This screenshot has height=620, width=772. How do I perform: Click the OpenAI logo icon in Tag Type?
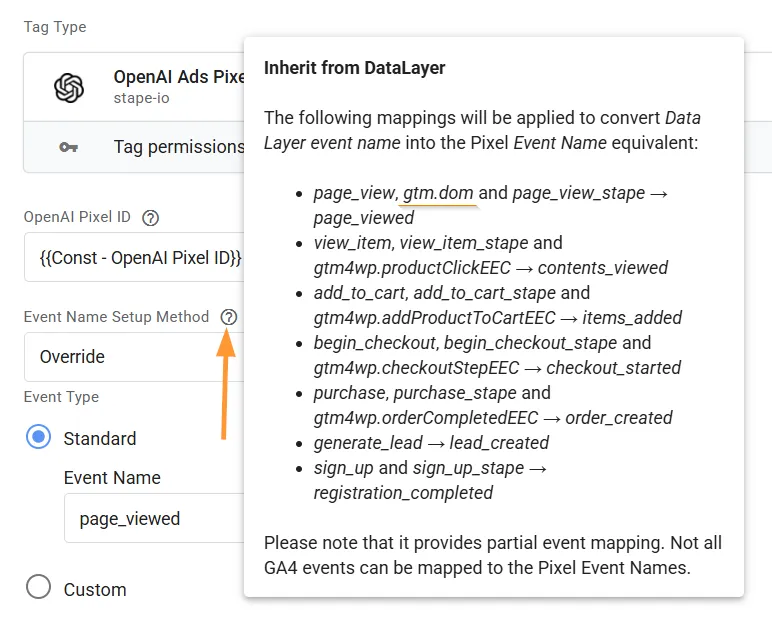tap(69, 88)
